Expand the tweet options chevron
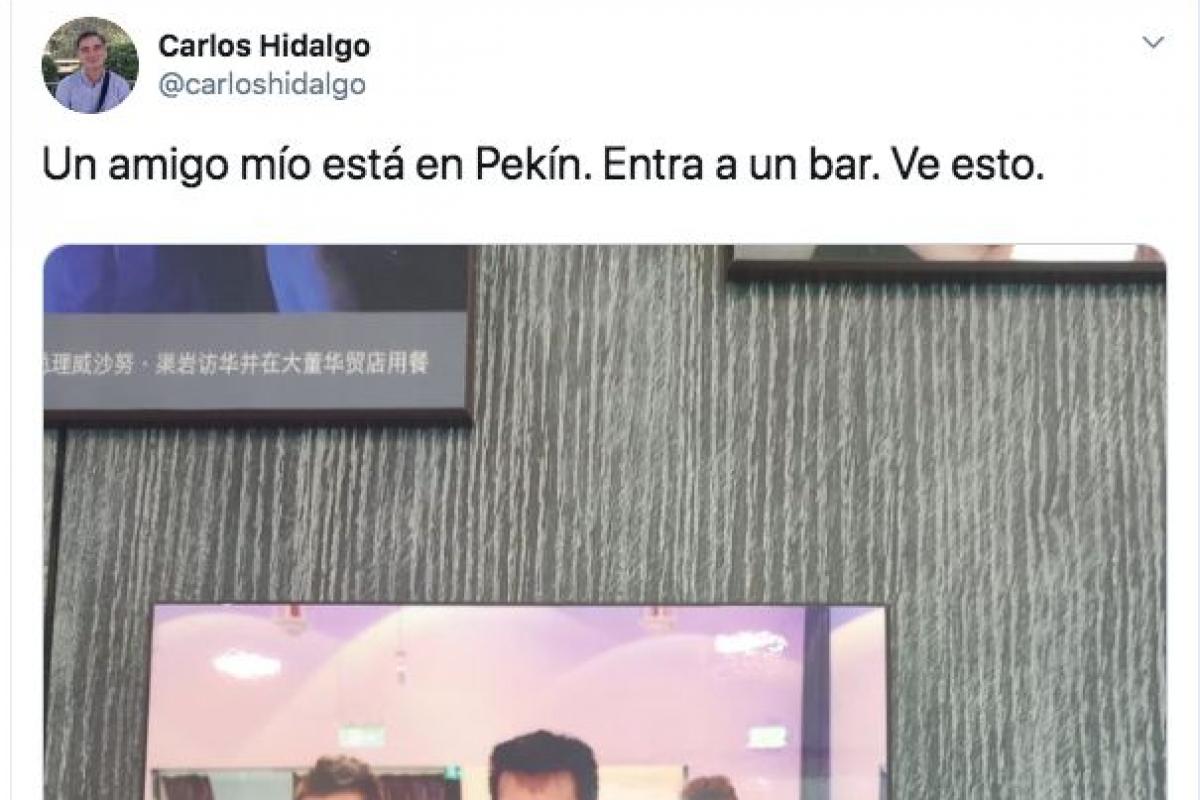1200x800 pixels. pos(1153,43)
